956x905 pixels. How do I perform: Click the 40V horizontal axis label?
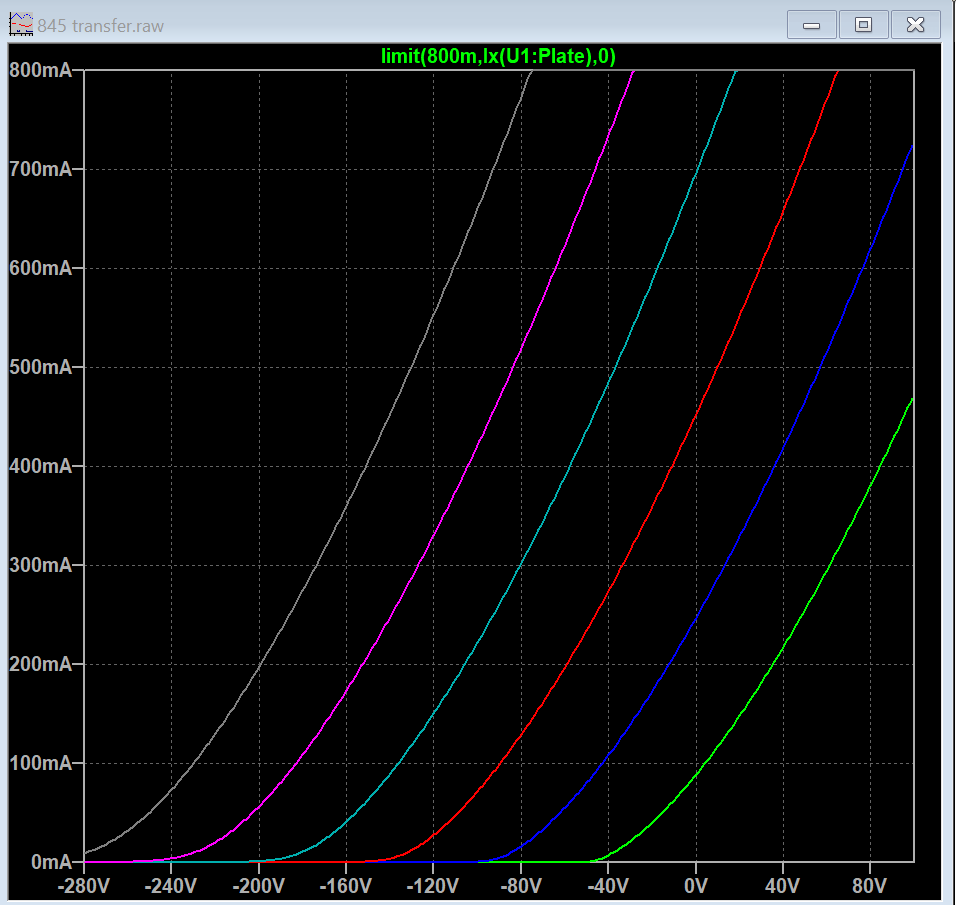click(782, 886)
